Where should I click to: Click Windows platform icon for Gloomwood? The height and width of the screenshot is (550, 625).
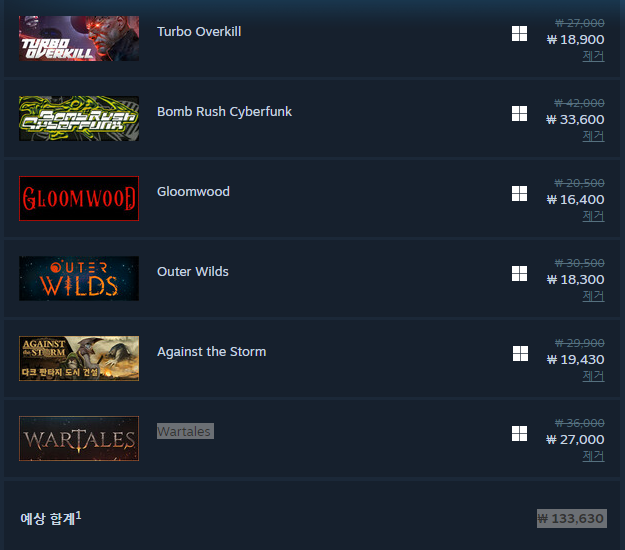[x=519, y=194]
